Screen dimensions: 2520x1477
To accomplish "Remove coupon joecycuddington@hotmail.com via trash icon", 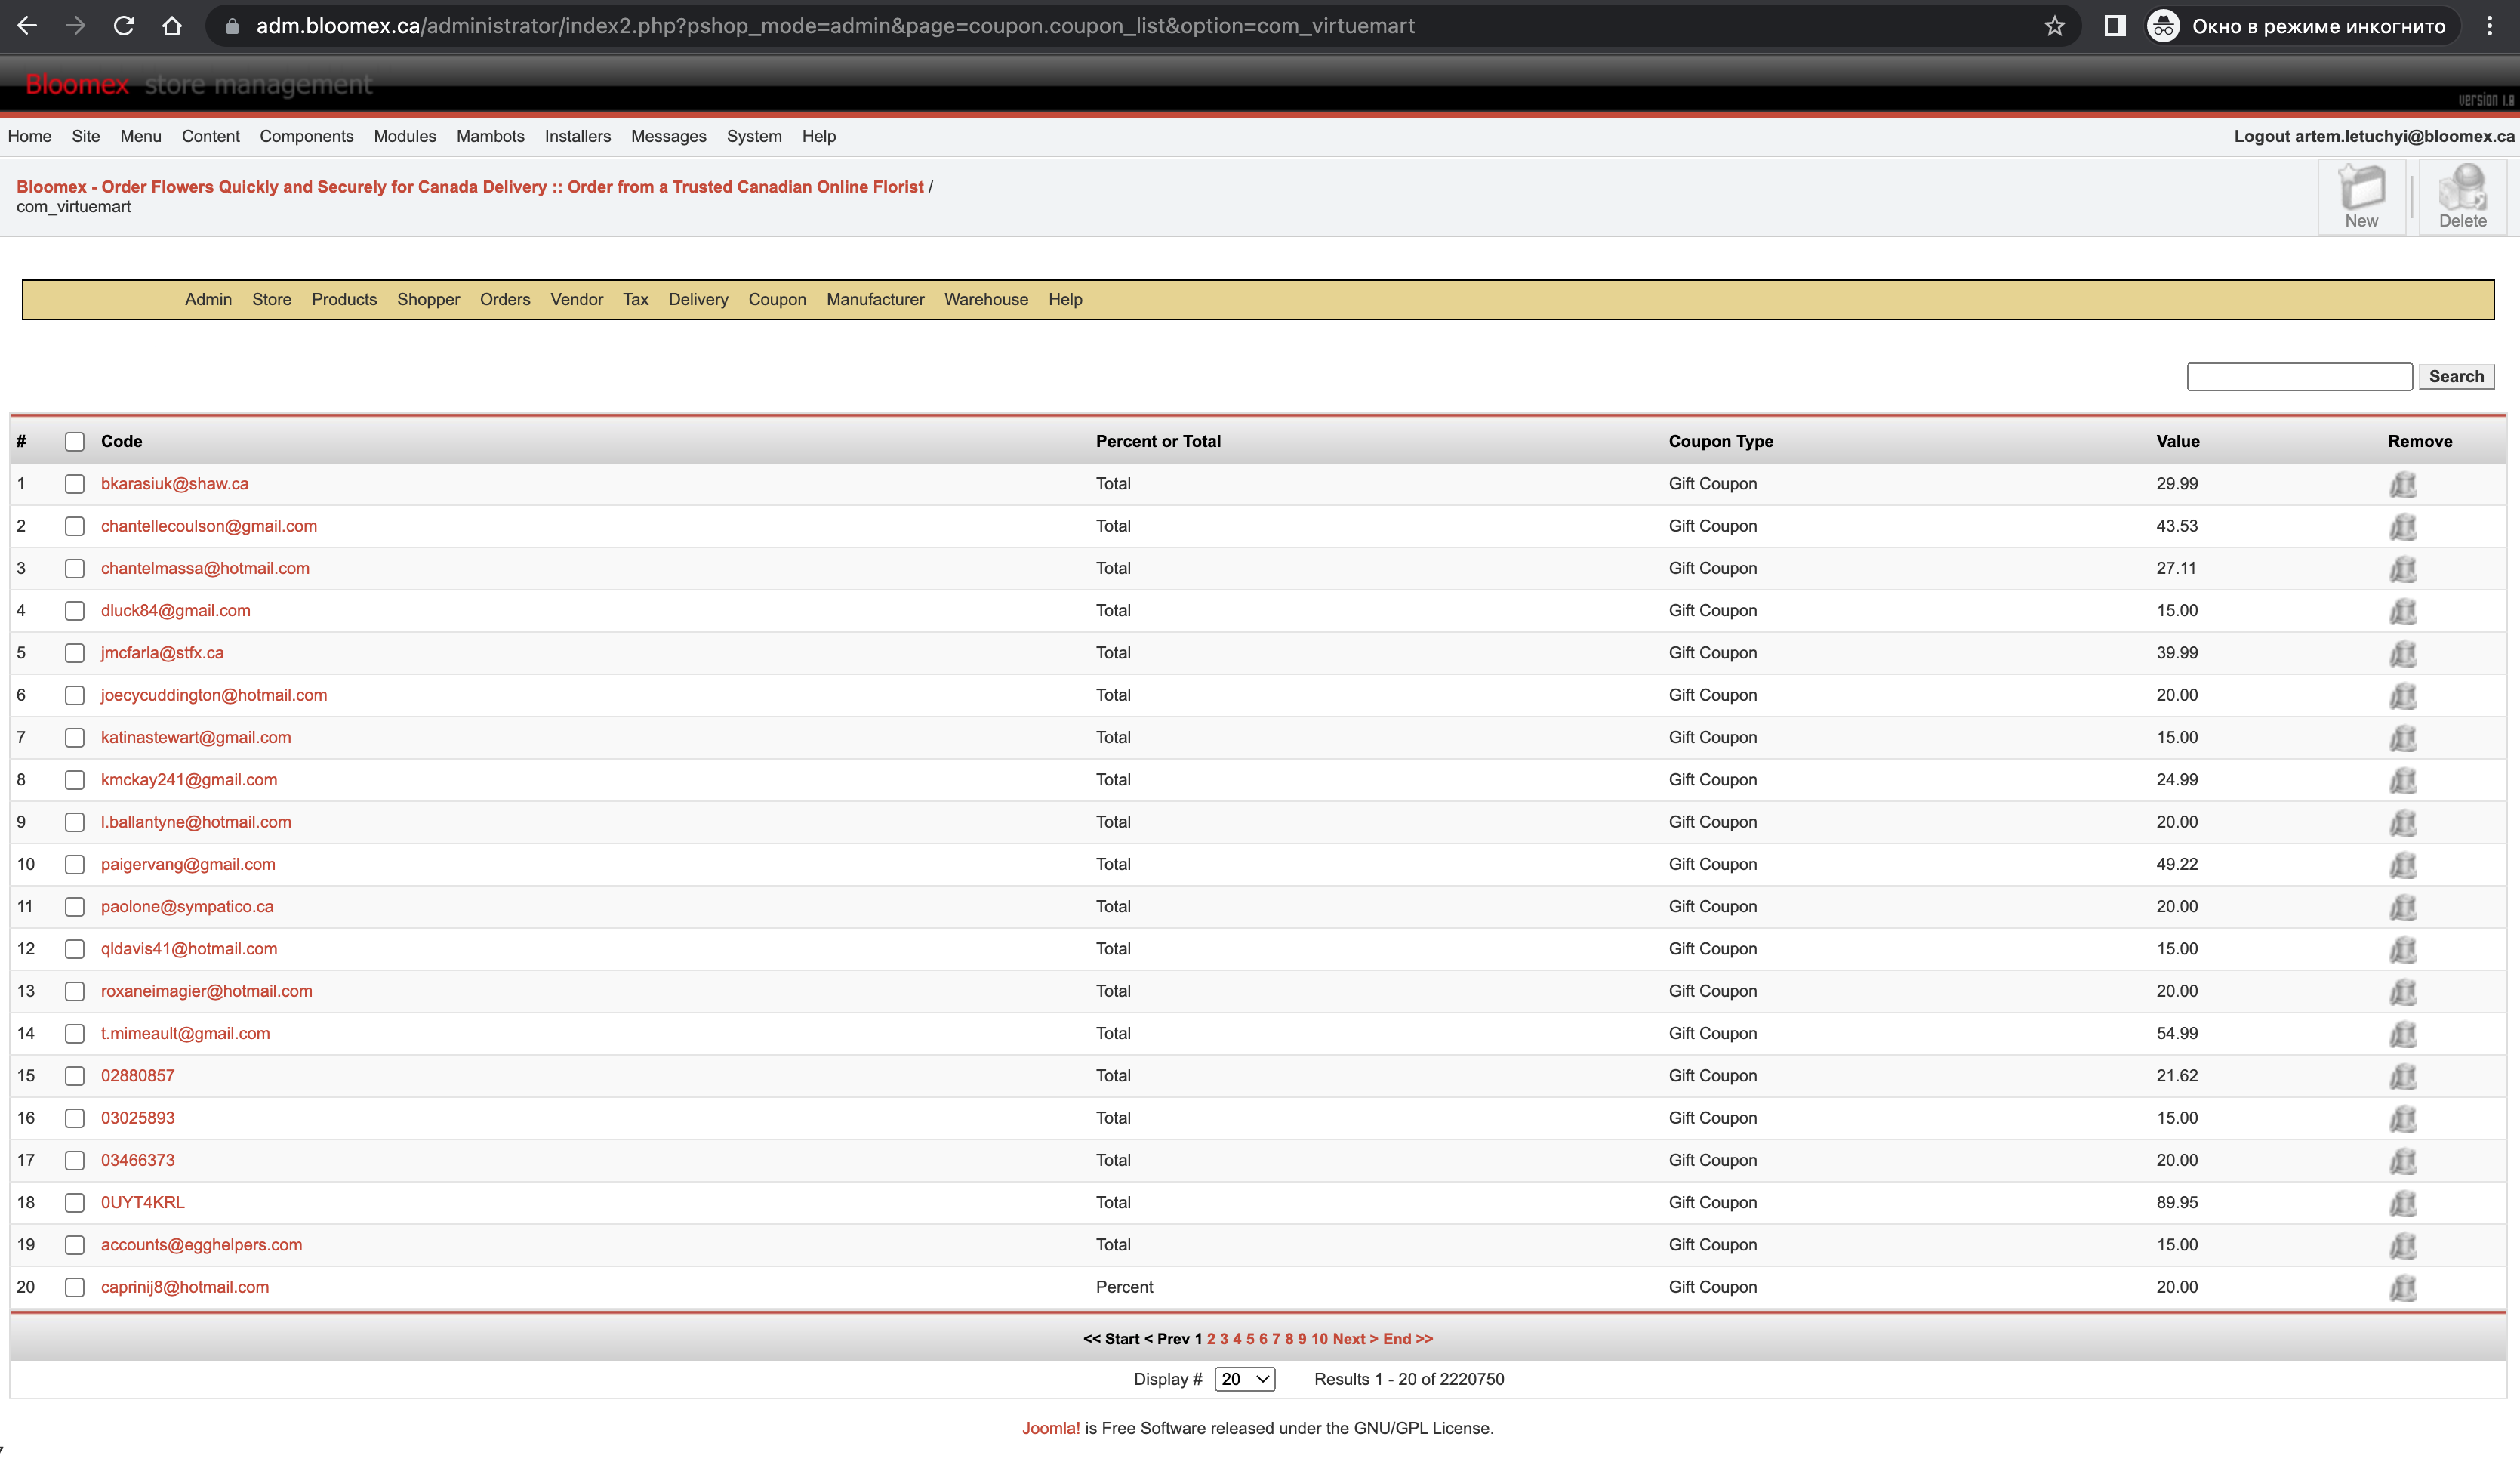I will [2403, 696].
